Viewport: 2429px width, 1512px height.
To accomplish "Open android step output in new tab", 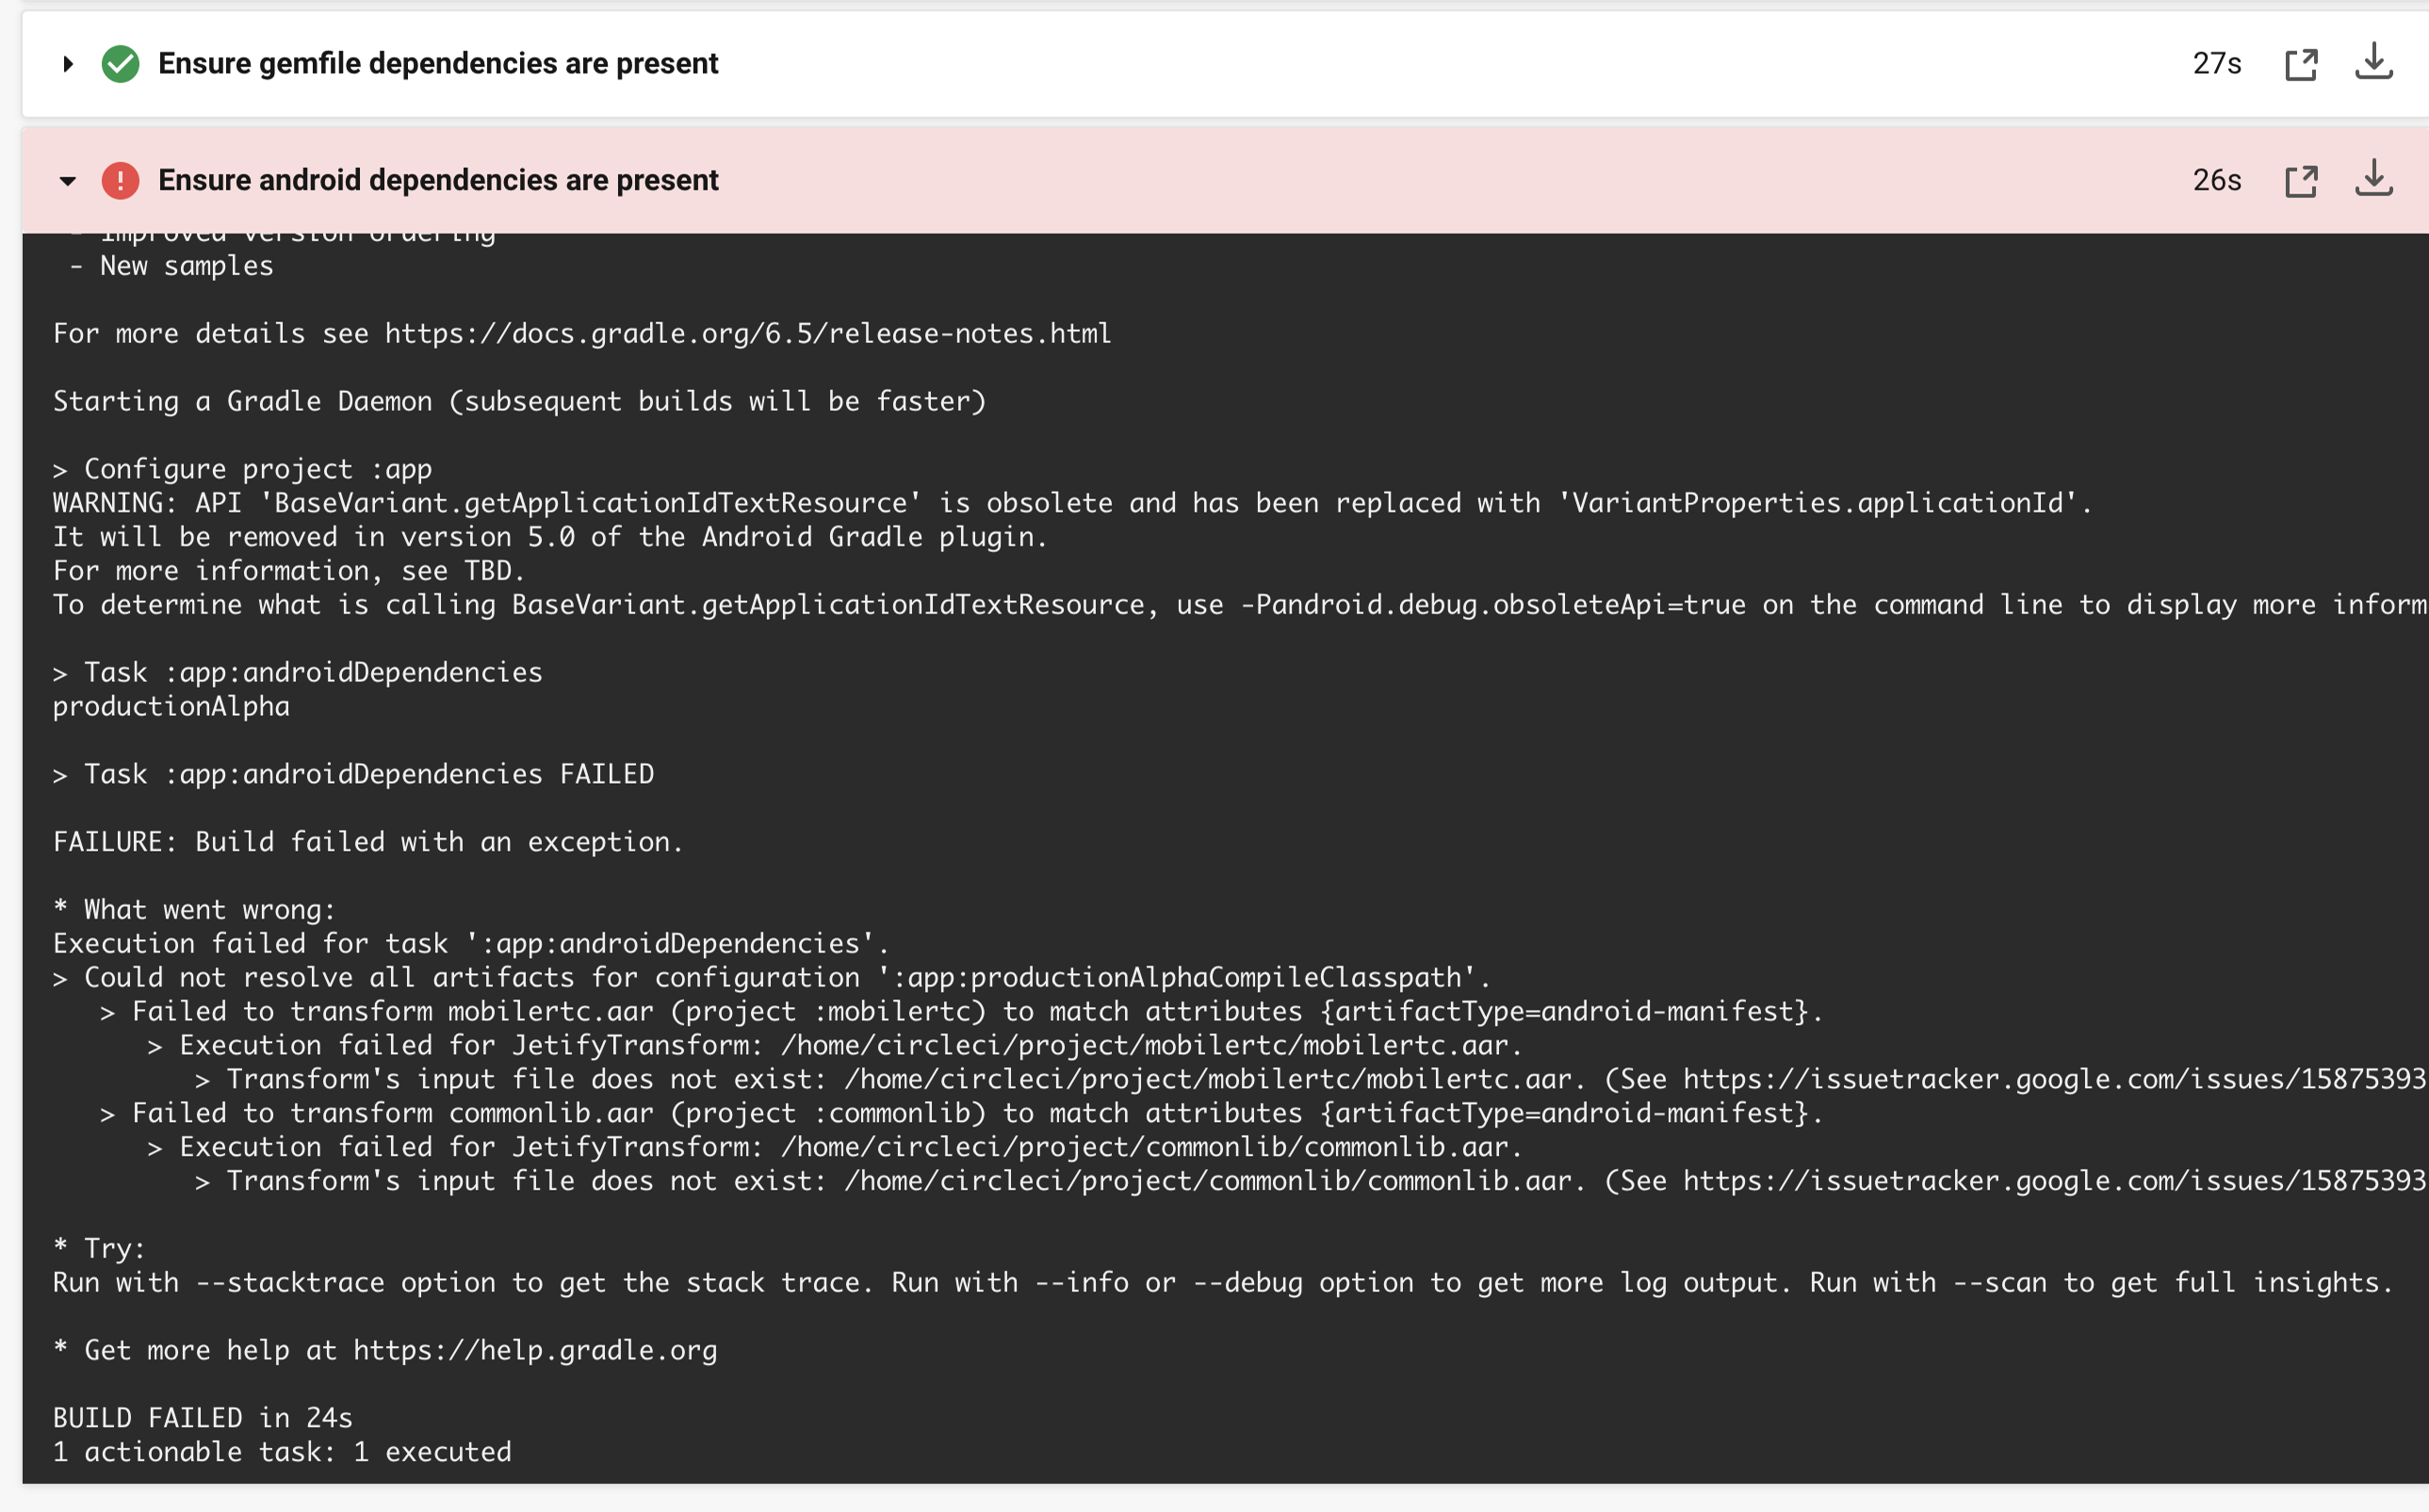I will click(x=2302, y=181).
